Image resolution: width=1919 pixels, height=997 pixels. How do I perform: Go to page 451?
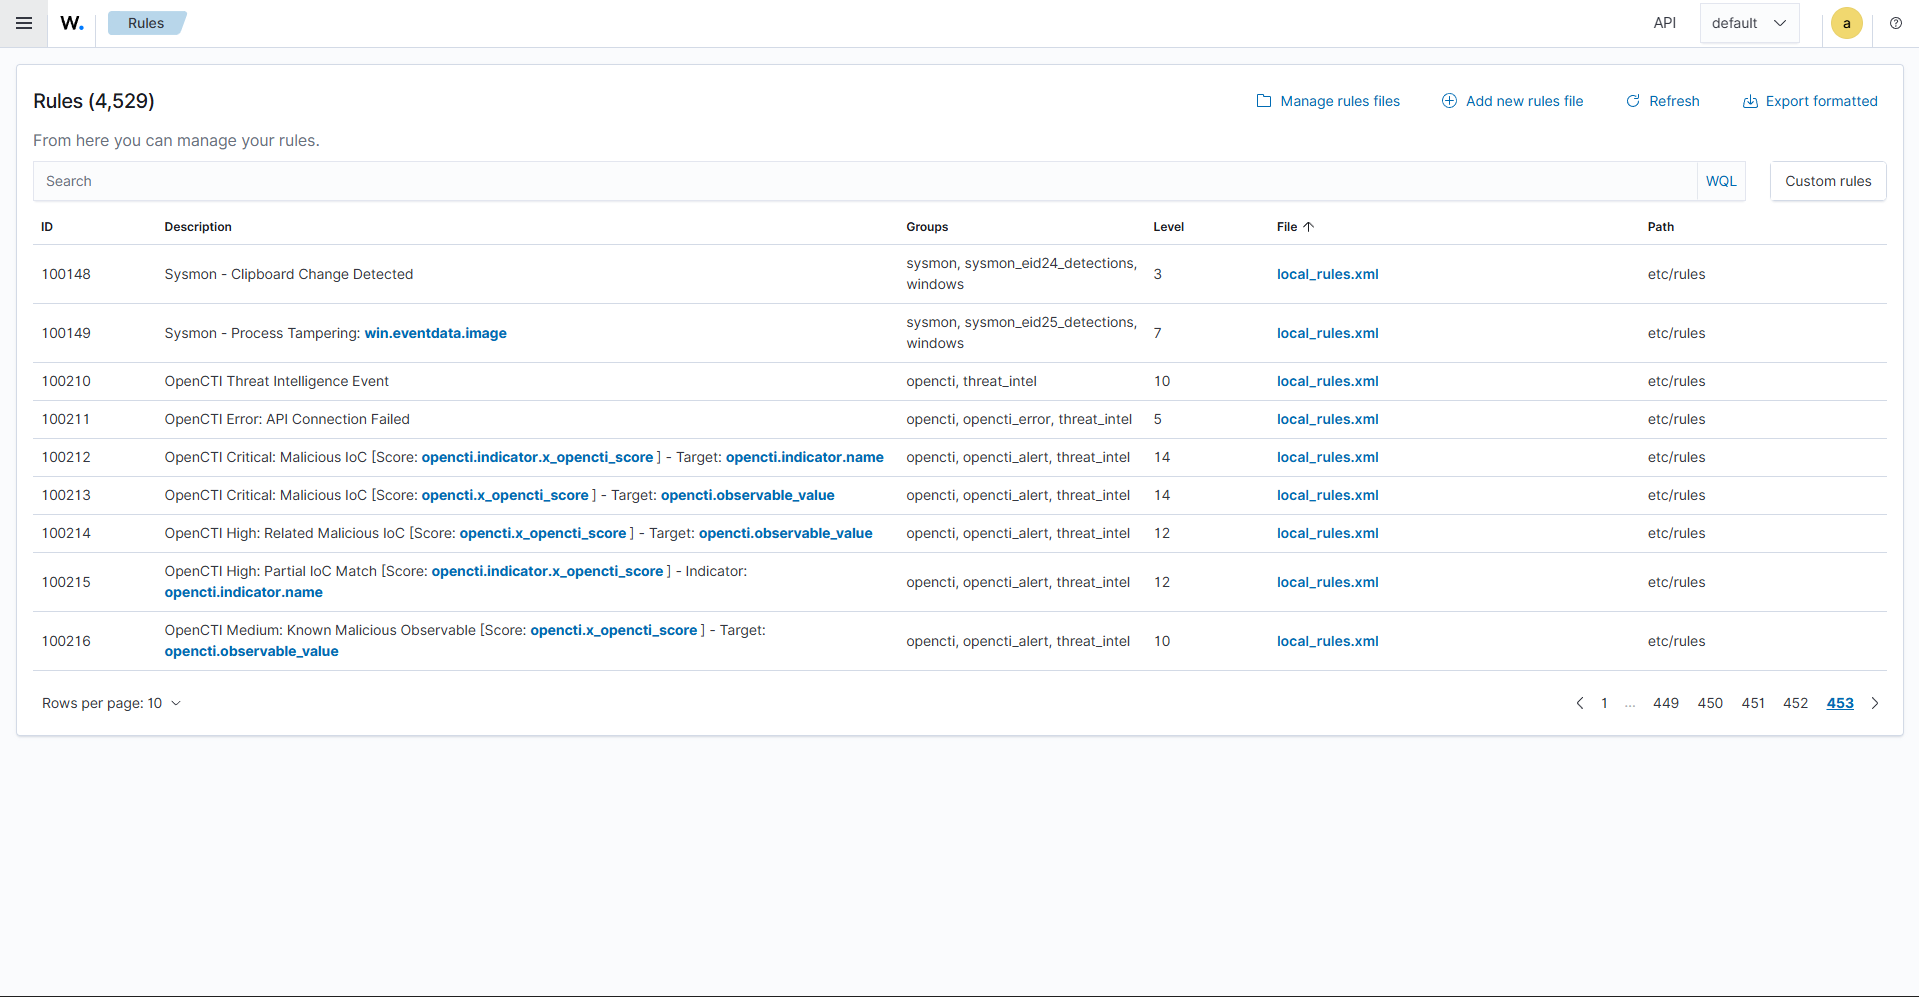1753,703
